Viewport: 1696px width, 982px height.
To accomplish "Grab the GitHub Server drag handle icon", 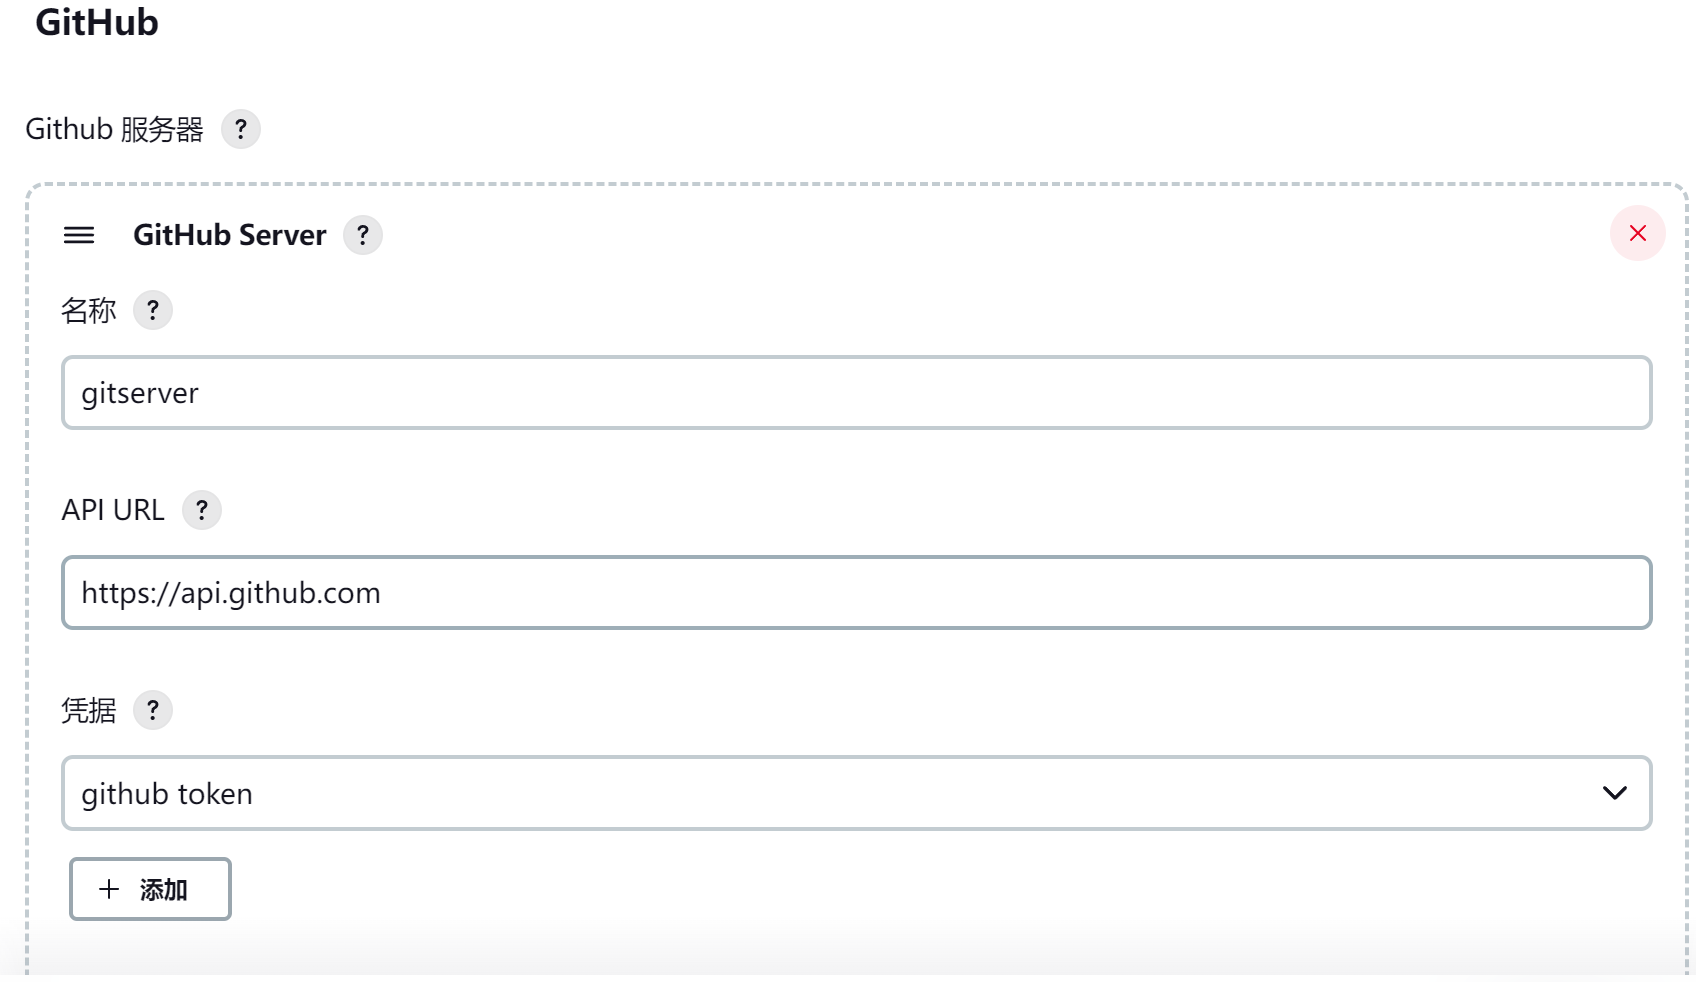I will (79, 235).
